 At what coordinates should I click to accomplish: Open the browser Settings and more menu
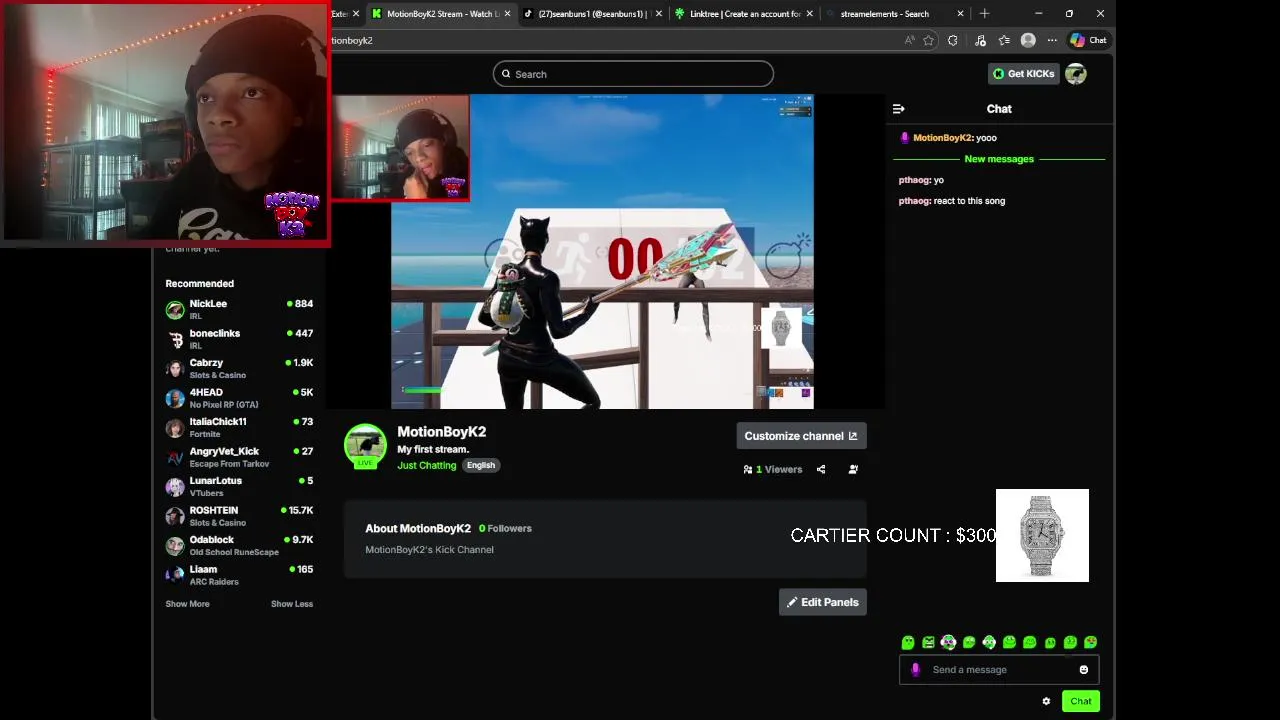click(x=1052, y=40)
